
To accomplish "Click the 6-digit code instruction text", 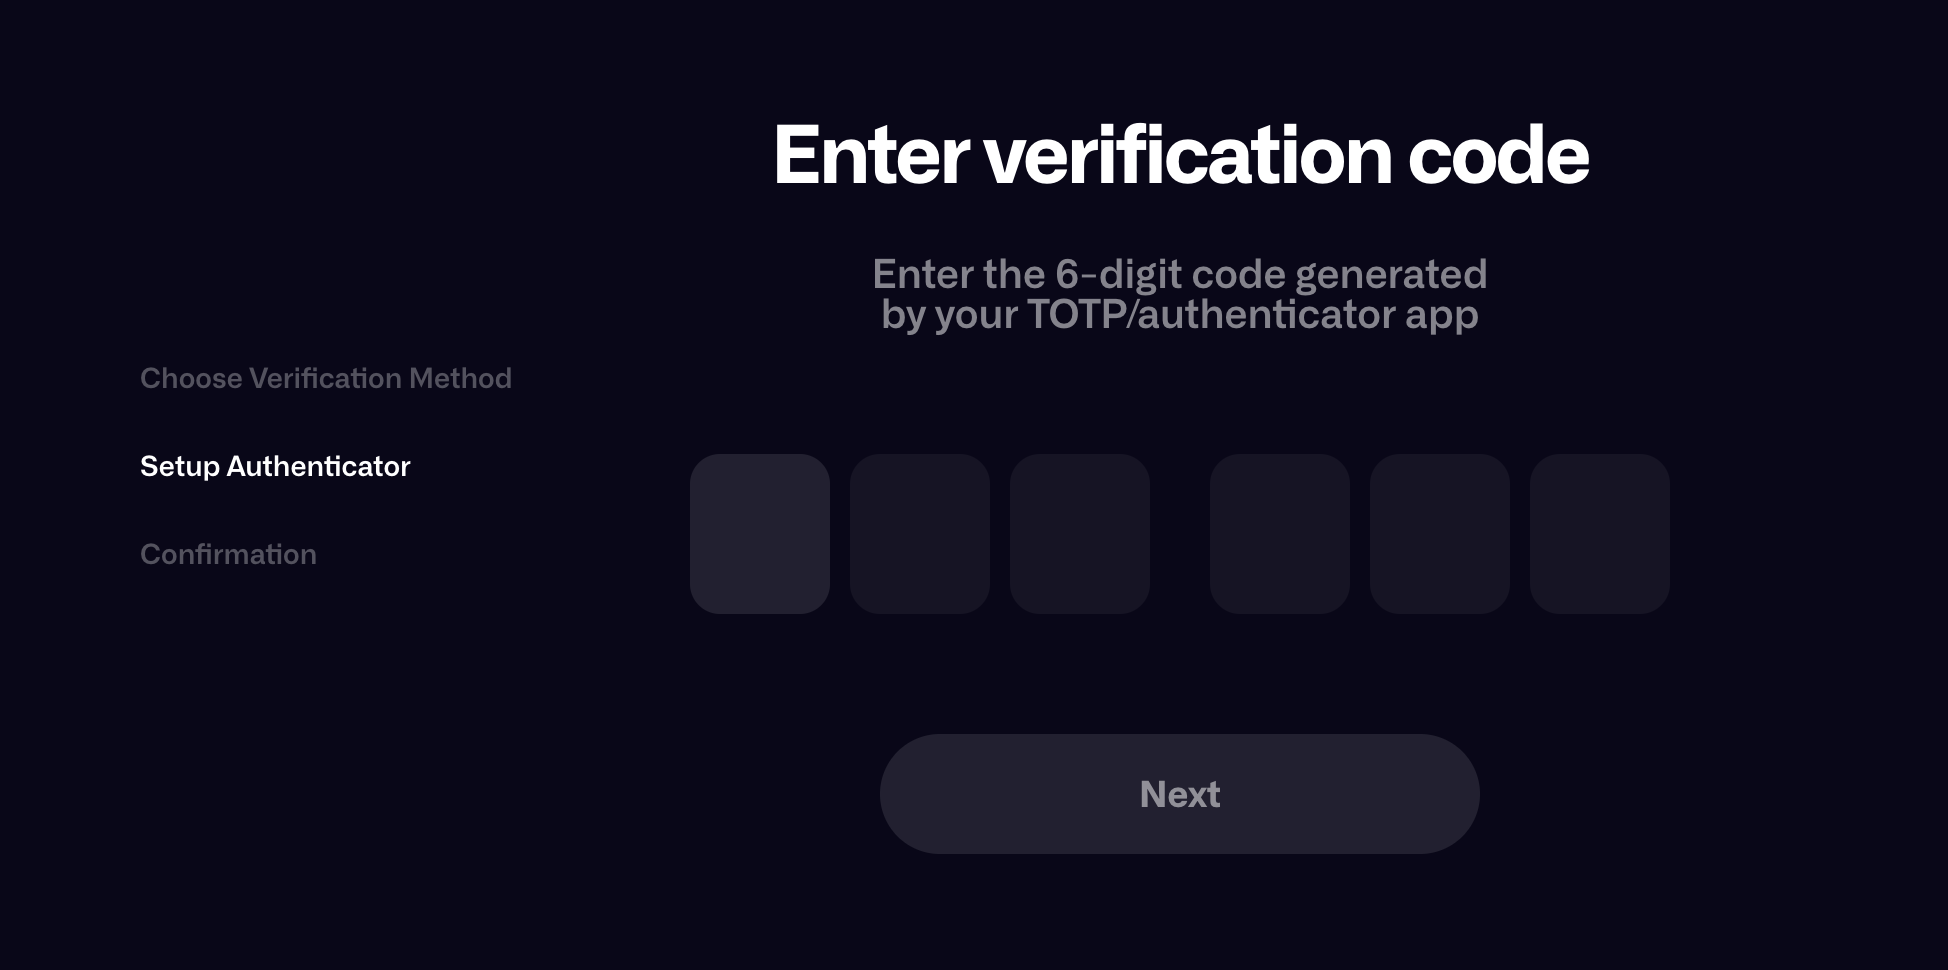I will coord(1180,294).
